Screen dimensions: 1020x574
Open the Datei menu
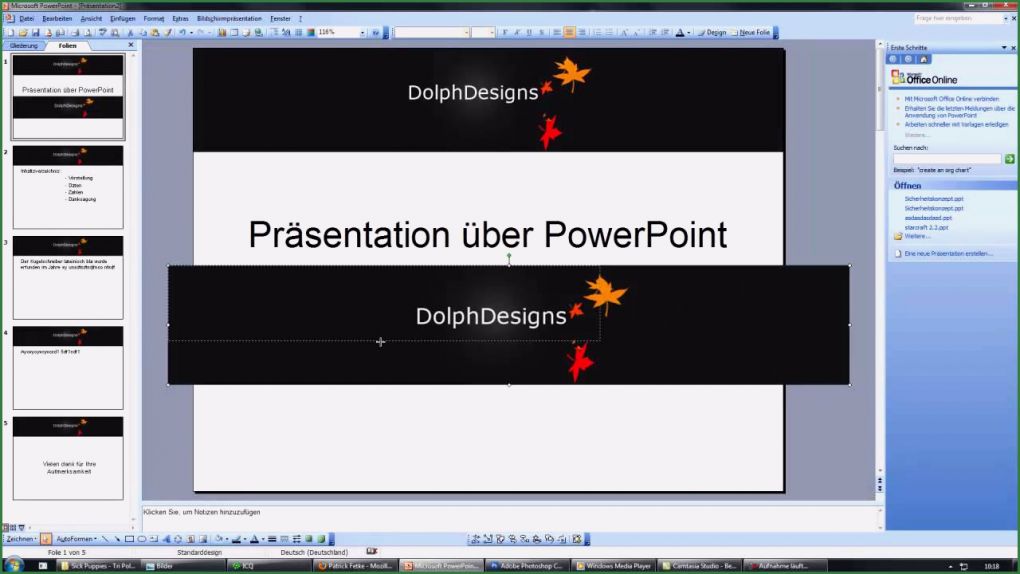27,18
